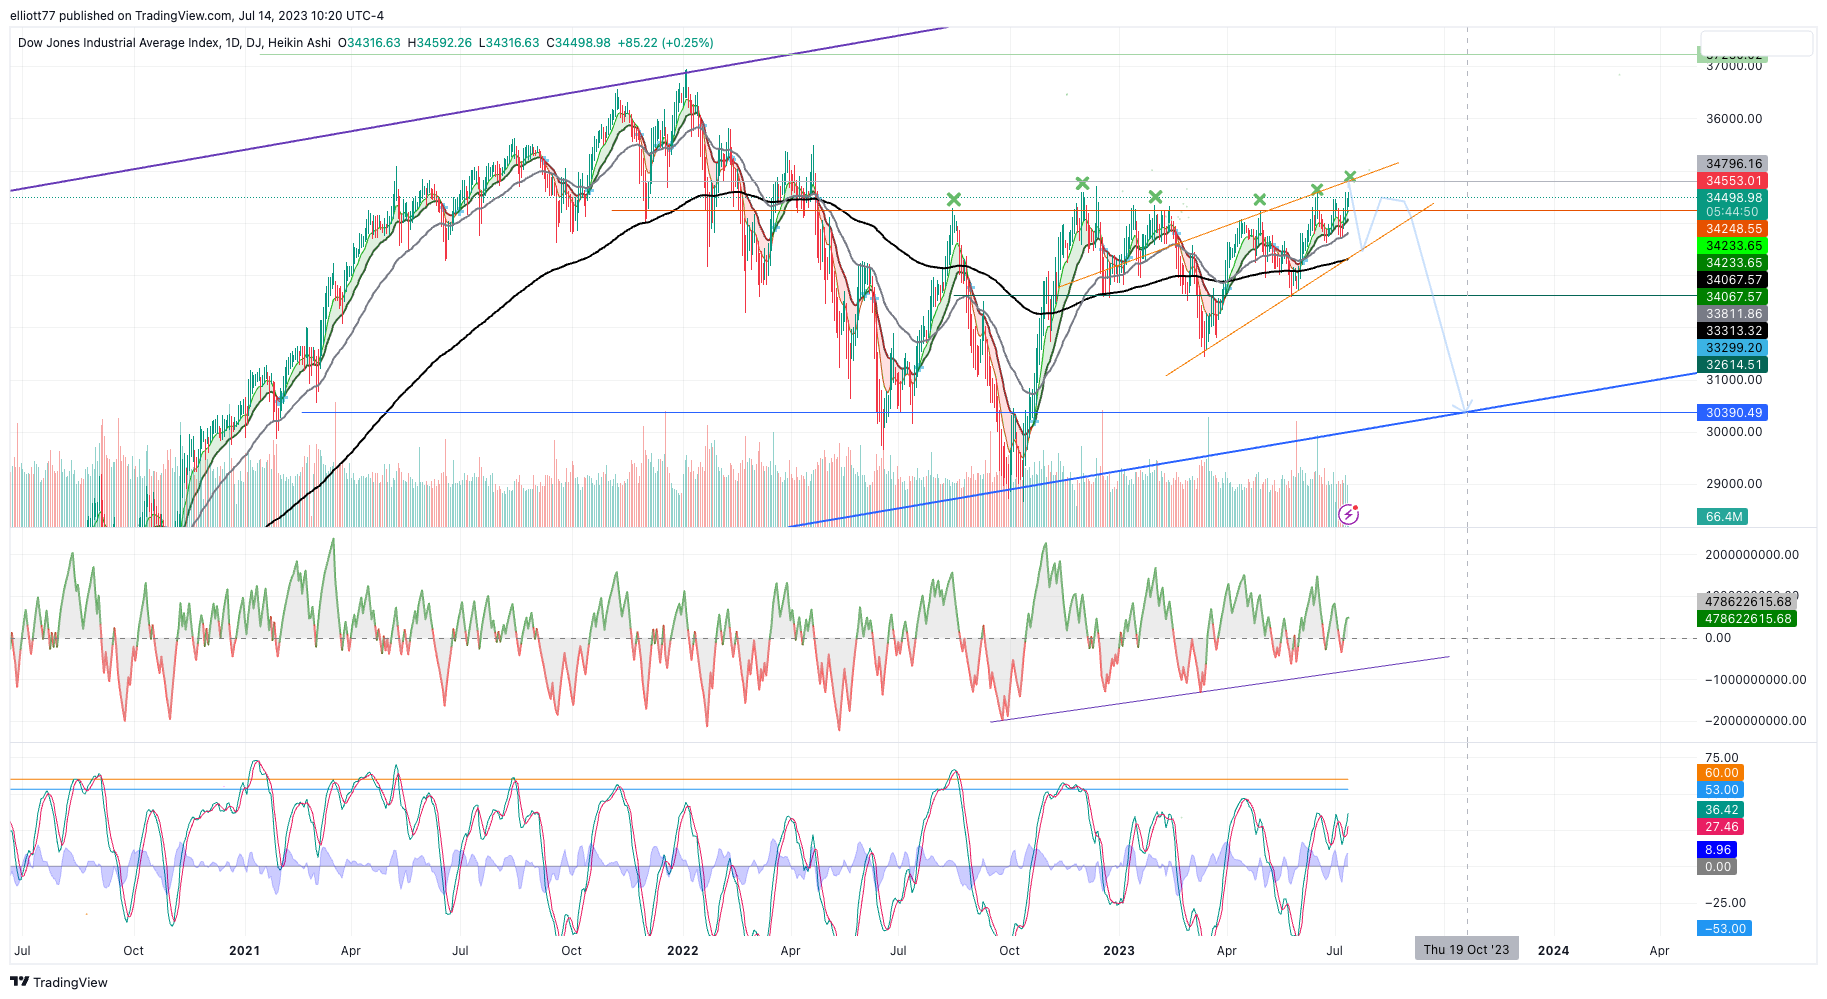The image size is (1827, 999).
Task: Click the purple lightning bolt icon
Action: [1349, 515]
